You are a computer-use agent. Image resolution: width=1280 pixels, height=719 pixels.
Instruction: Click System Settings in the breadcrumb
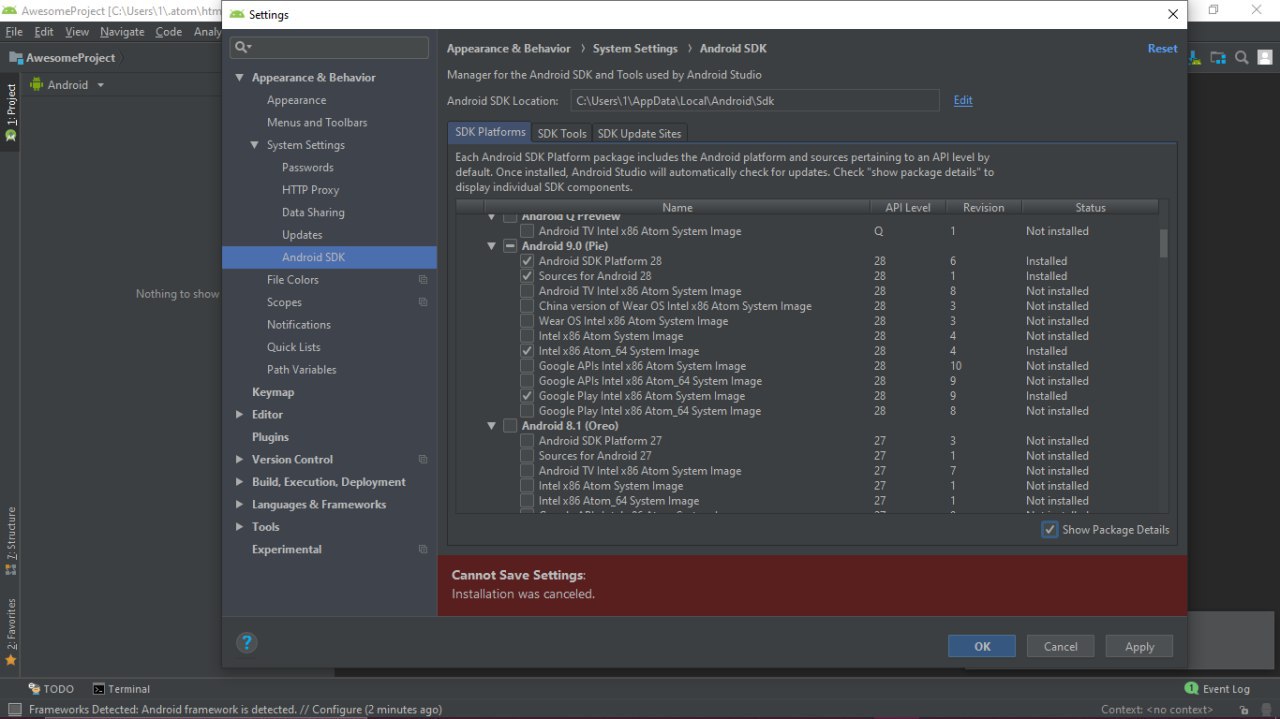(635, 48)
